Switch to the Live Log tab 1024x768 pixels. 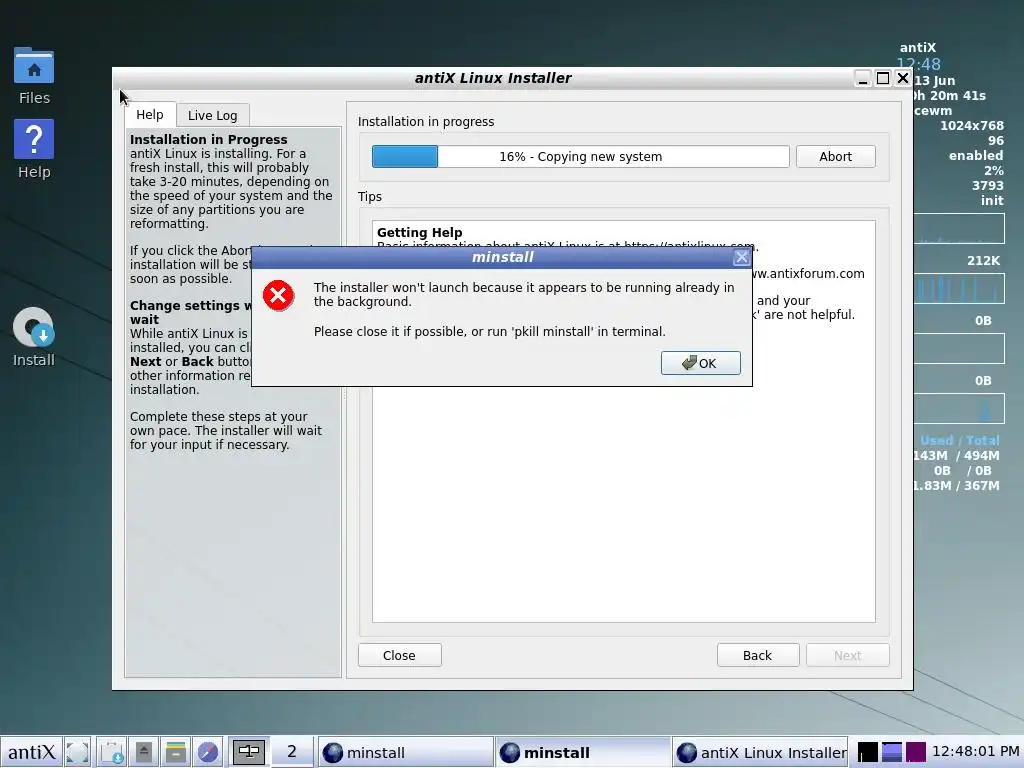[212, 116]
